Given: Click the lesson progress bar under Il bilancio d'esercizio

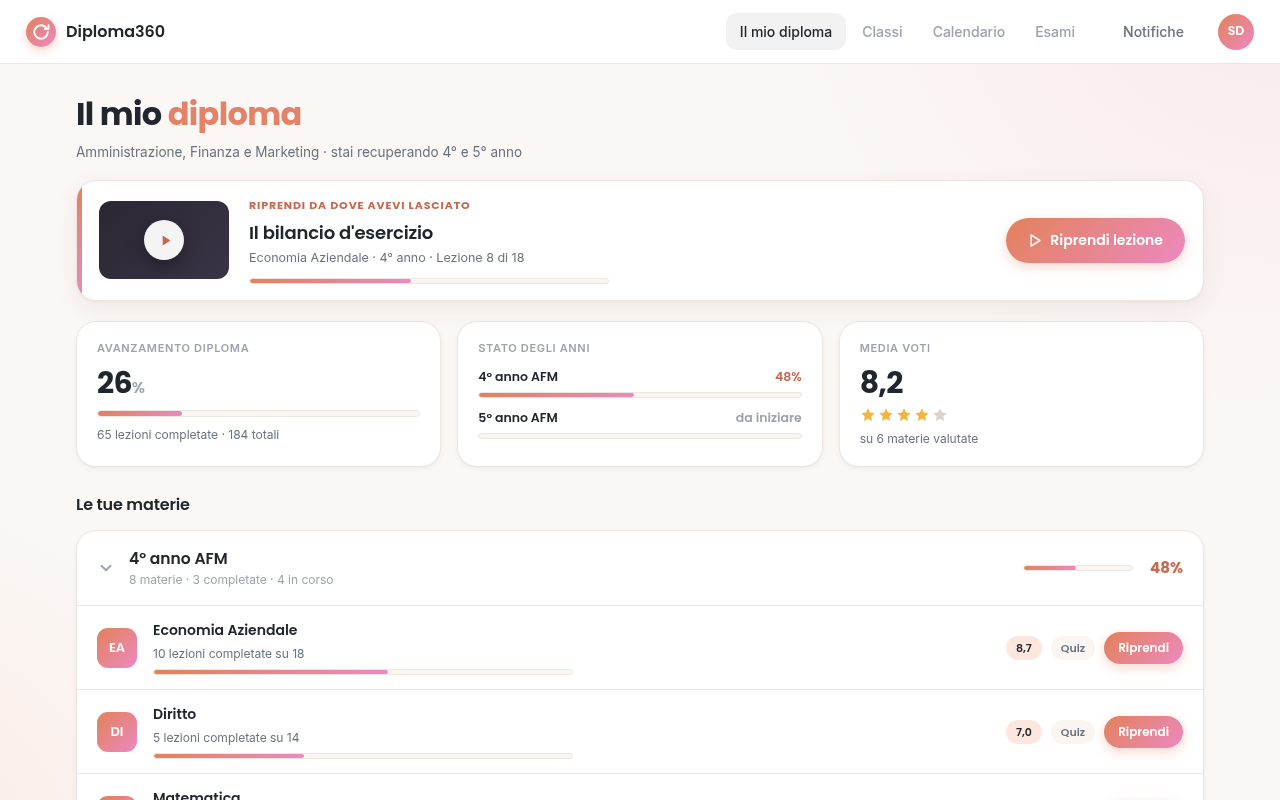Looking at the screenshot, I should (x=429, y=281).
